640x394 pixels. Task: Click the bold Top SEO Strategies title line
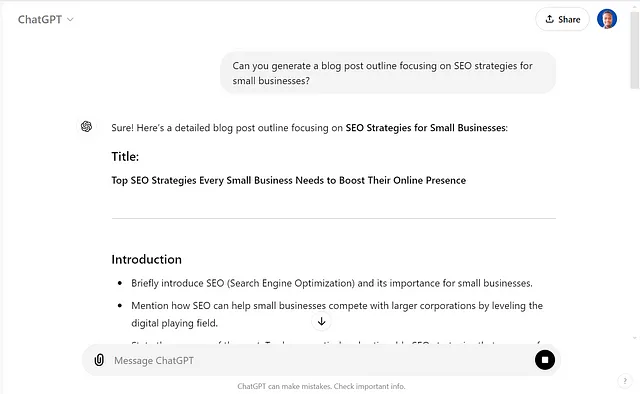point(289,180)
